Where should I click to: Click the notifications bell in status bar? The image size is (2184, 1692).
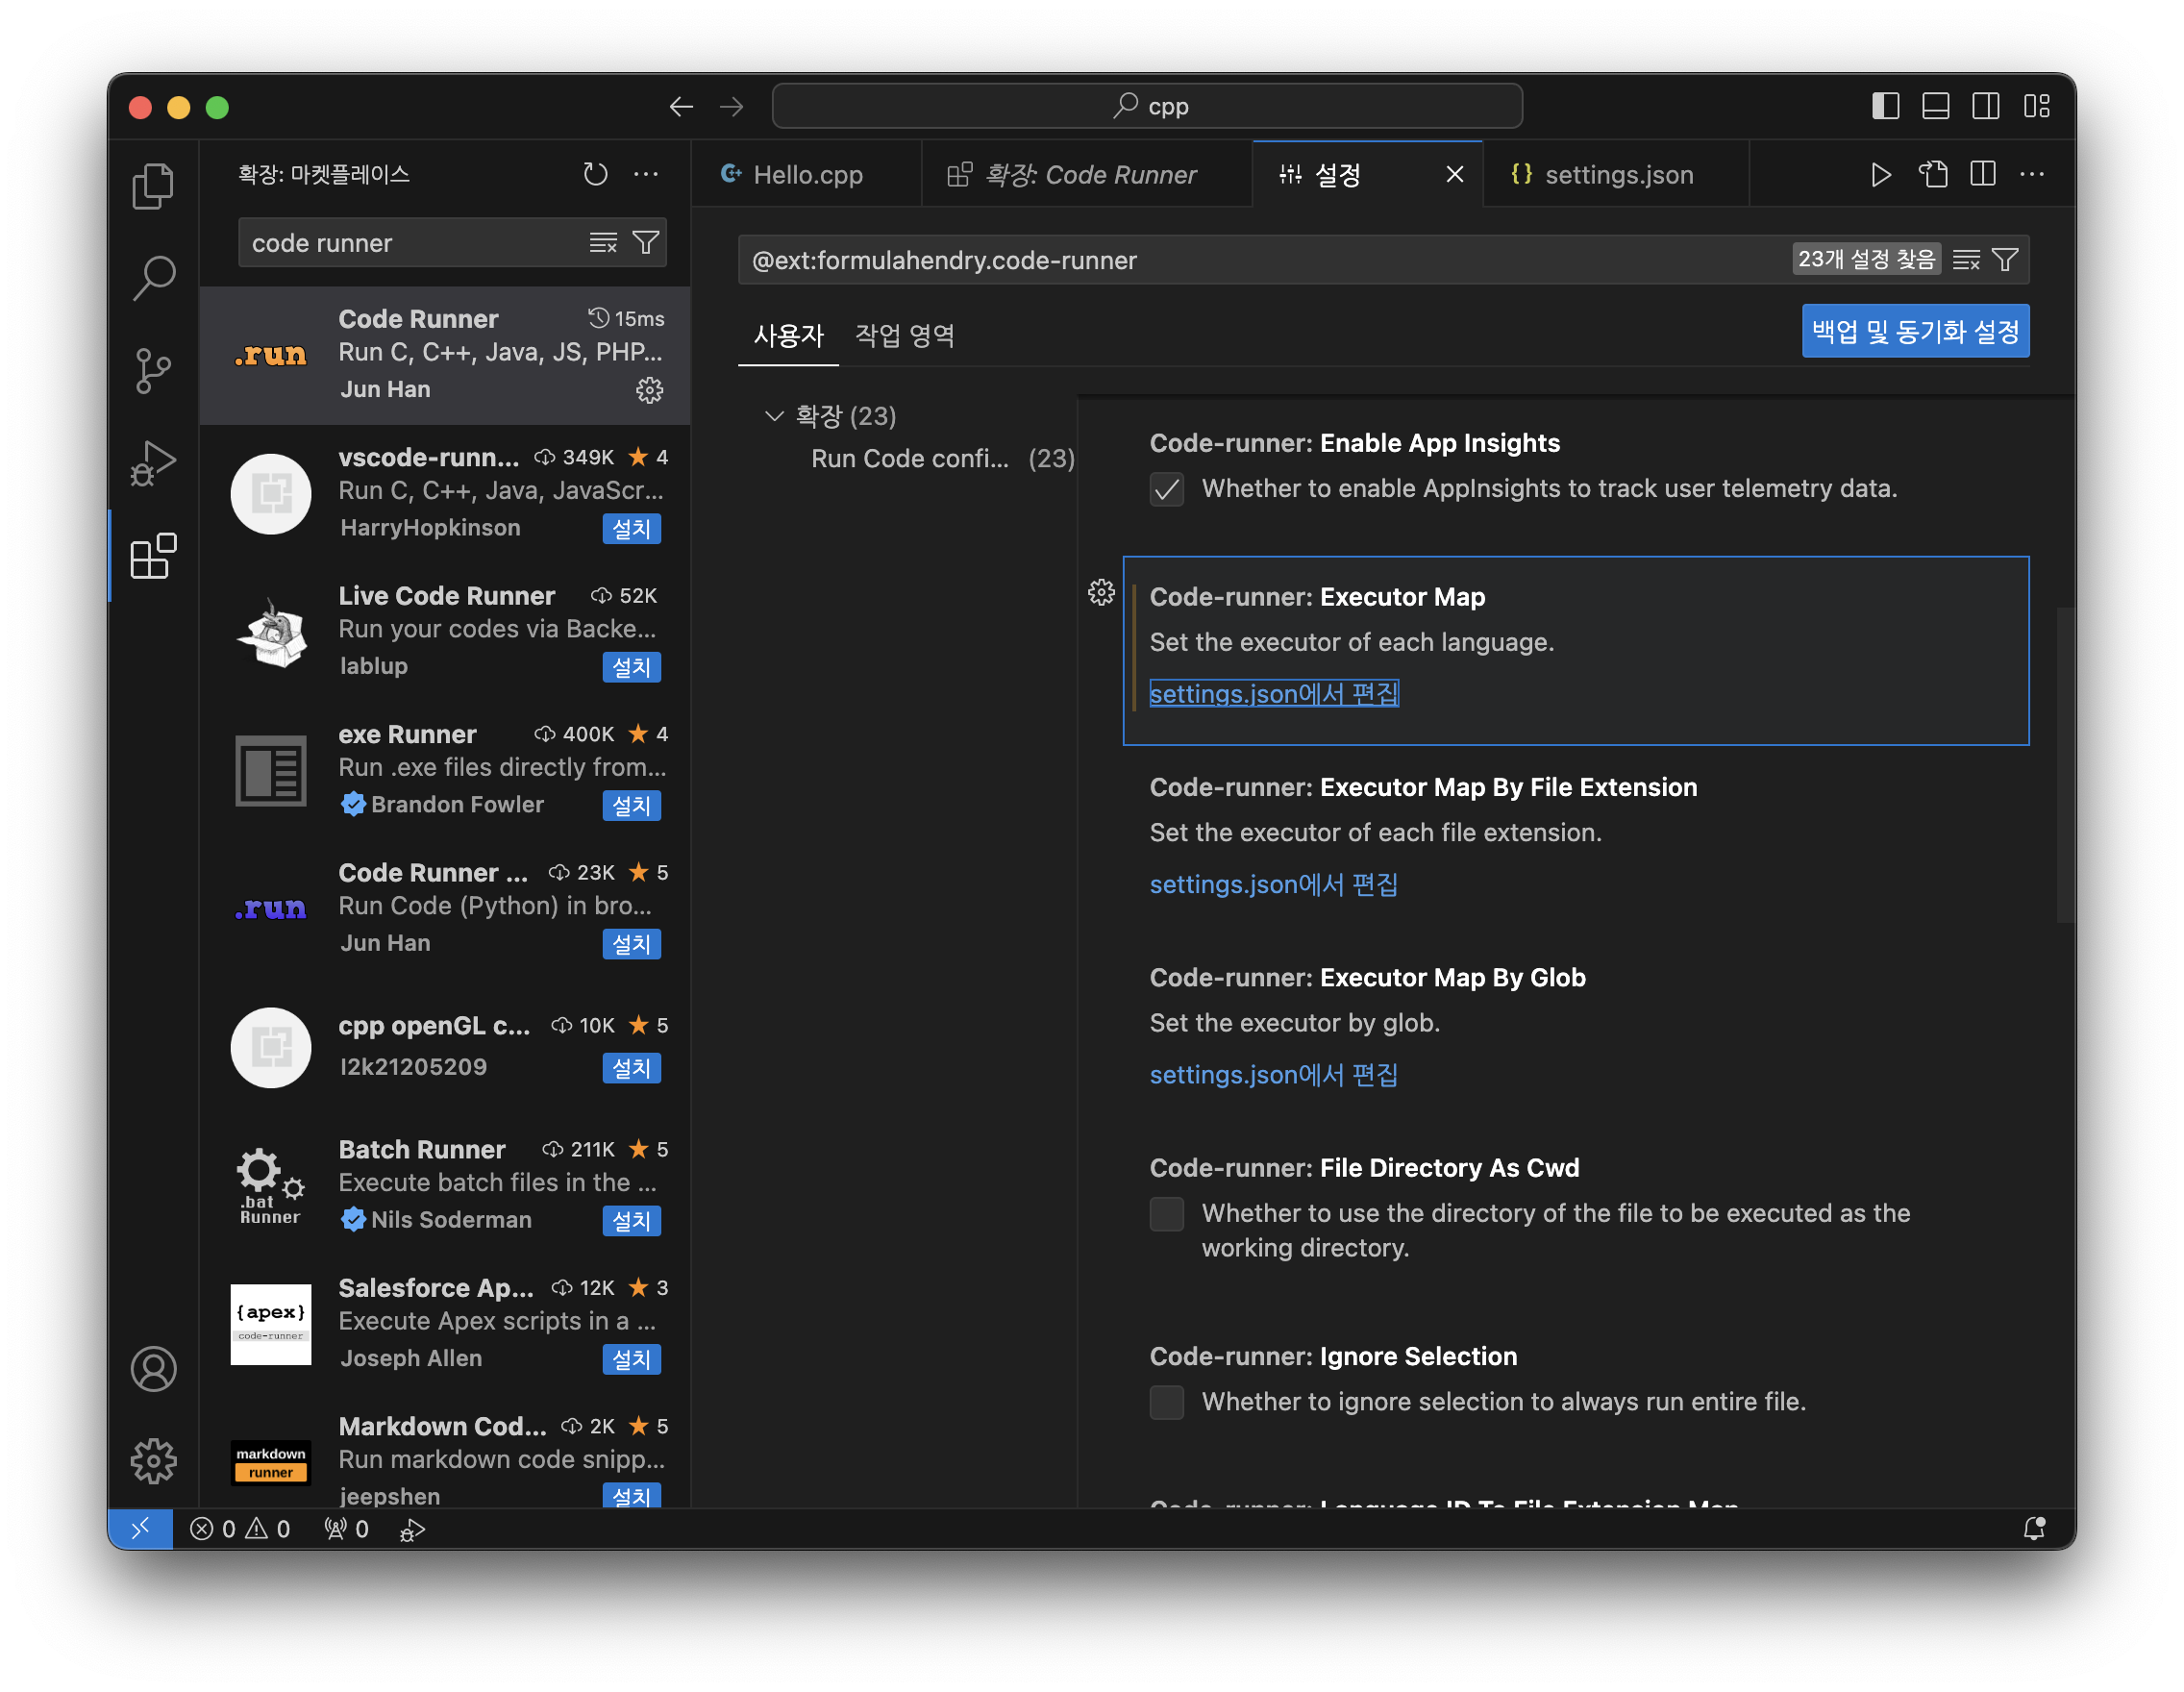click(2033, 1528)
